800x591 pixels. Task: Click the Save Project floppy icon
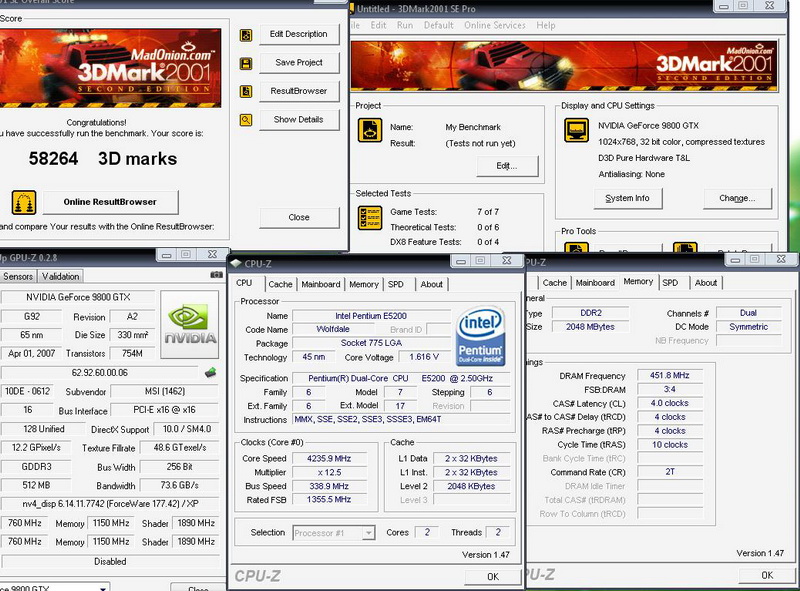coord(246,63)
